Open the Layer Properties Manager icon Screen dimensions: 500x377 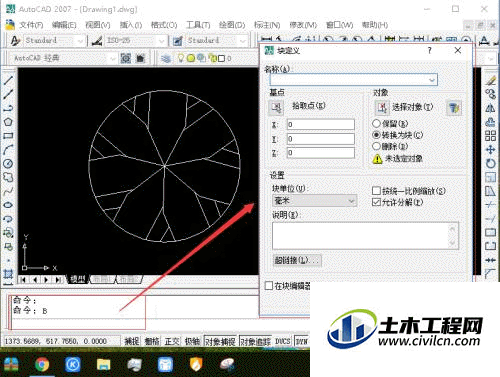click(166, 59)
